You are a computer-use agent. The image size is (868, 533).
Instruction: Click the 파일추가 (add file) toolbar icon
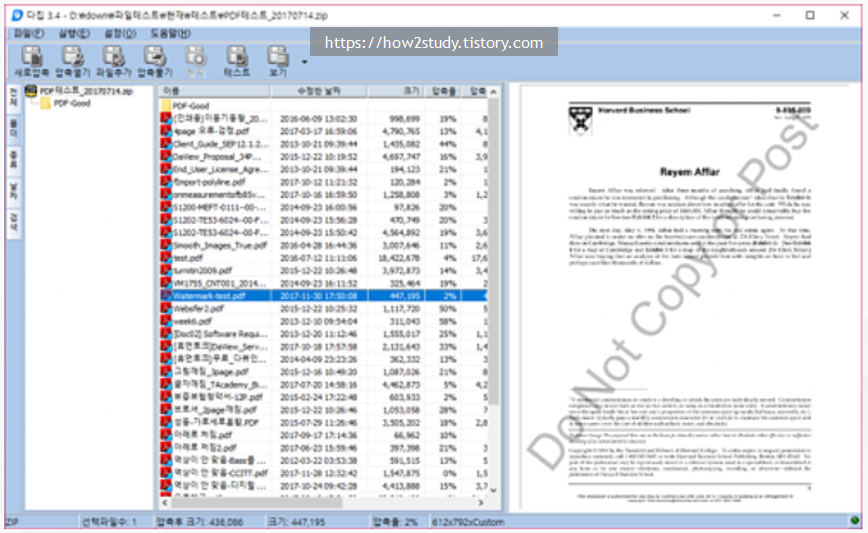113,61
